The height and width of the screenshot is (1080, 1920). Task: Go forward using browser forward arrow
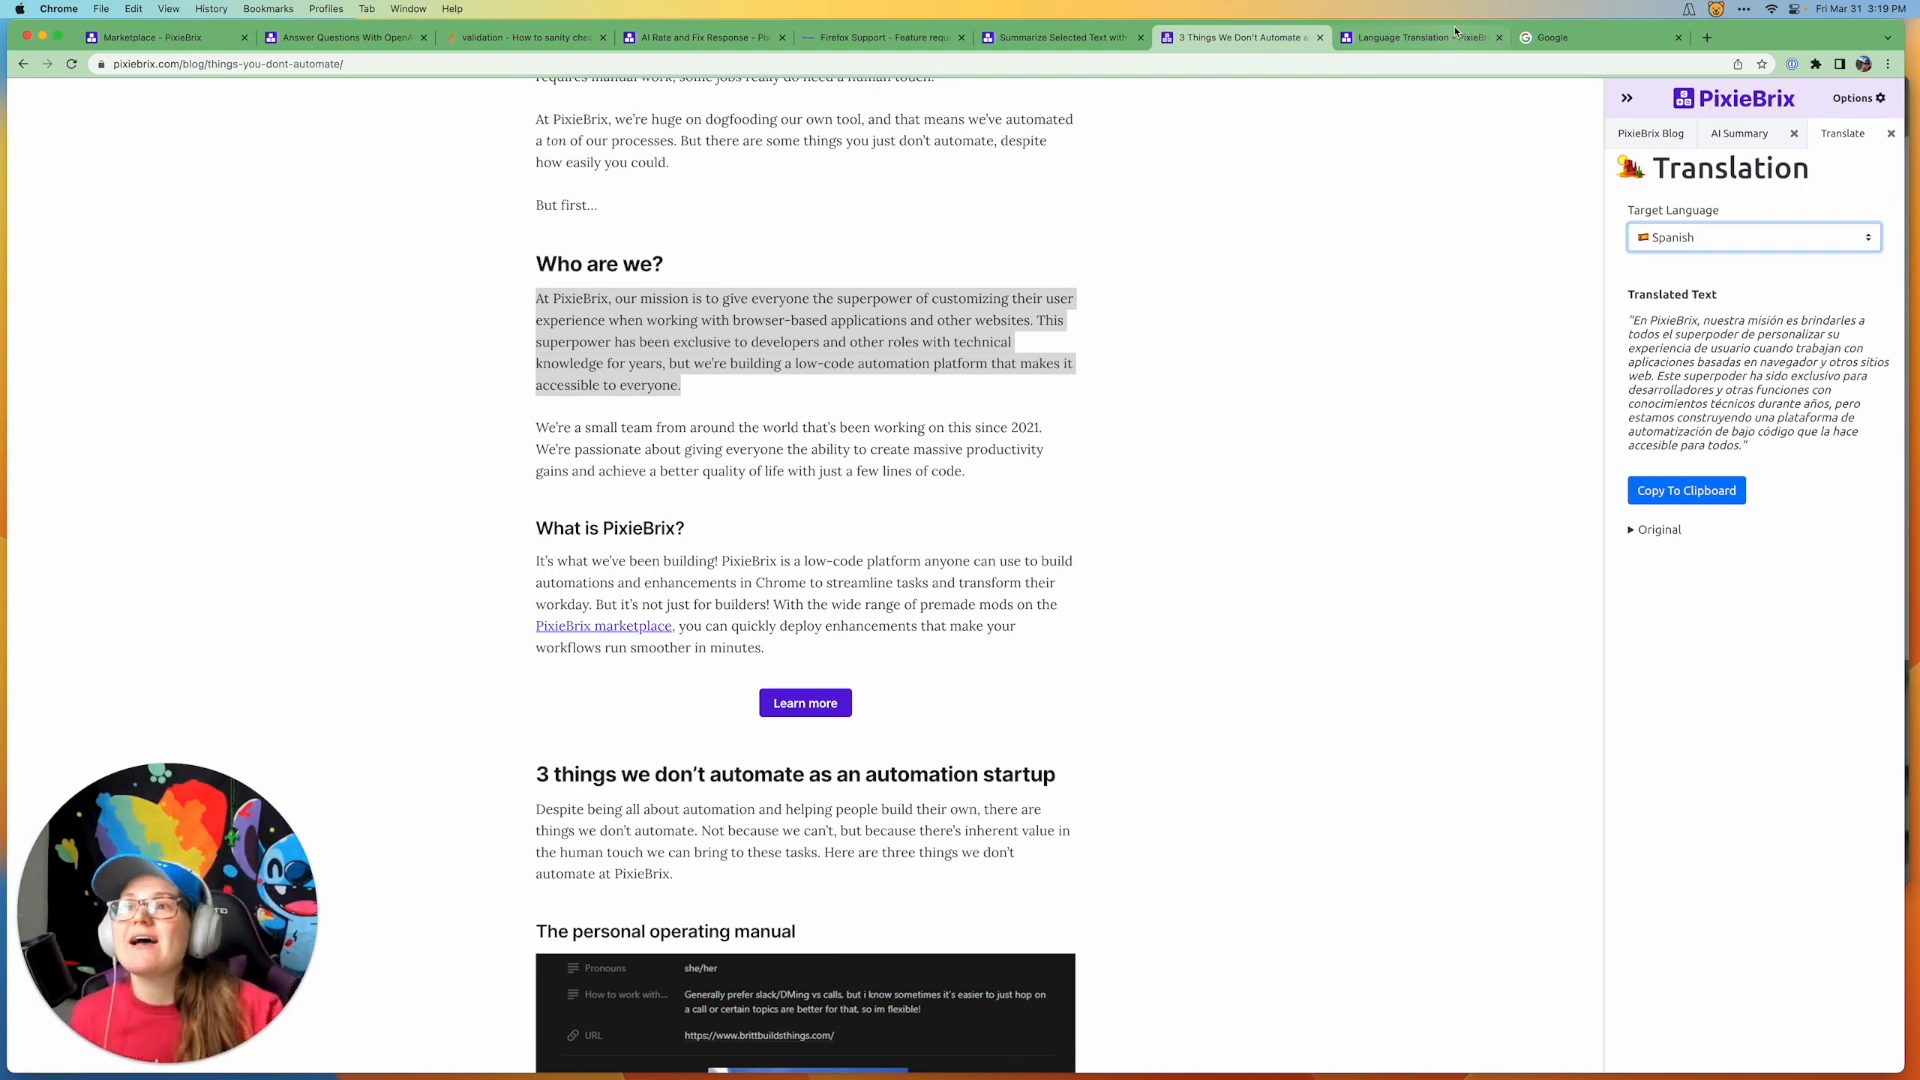pos(47,64)
